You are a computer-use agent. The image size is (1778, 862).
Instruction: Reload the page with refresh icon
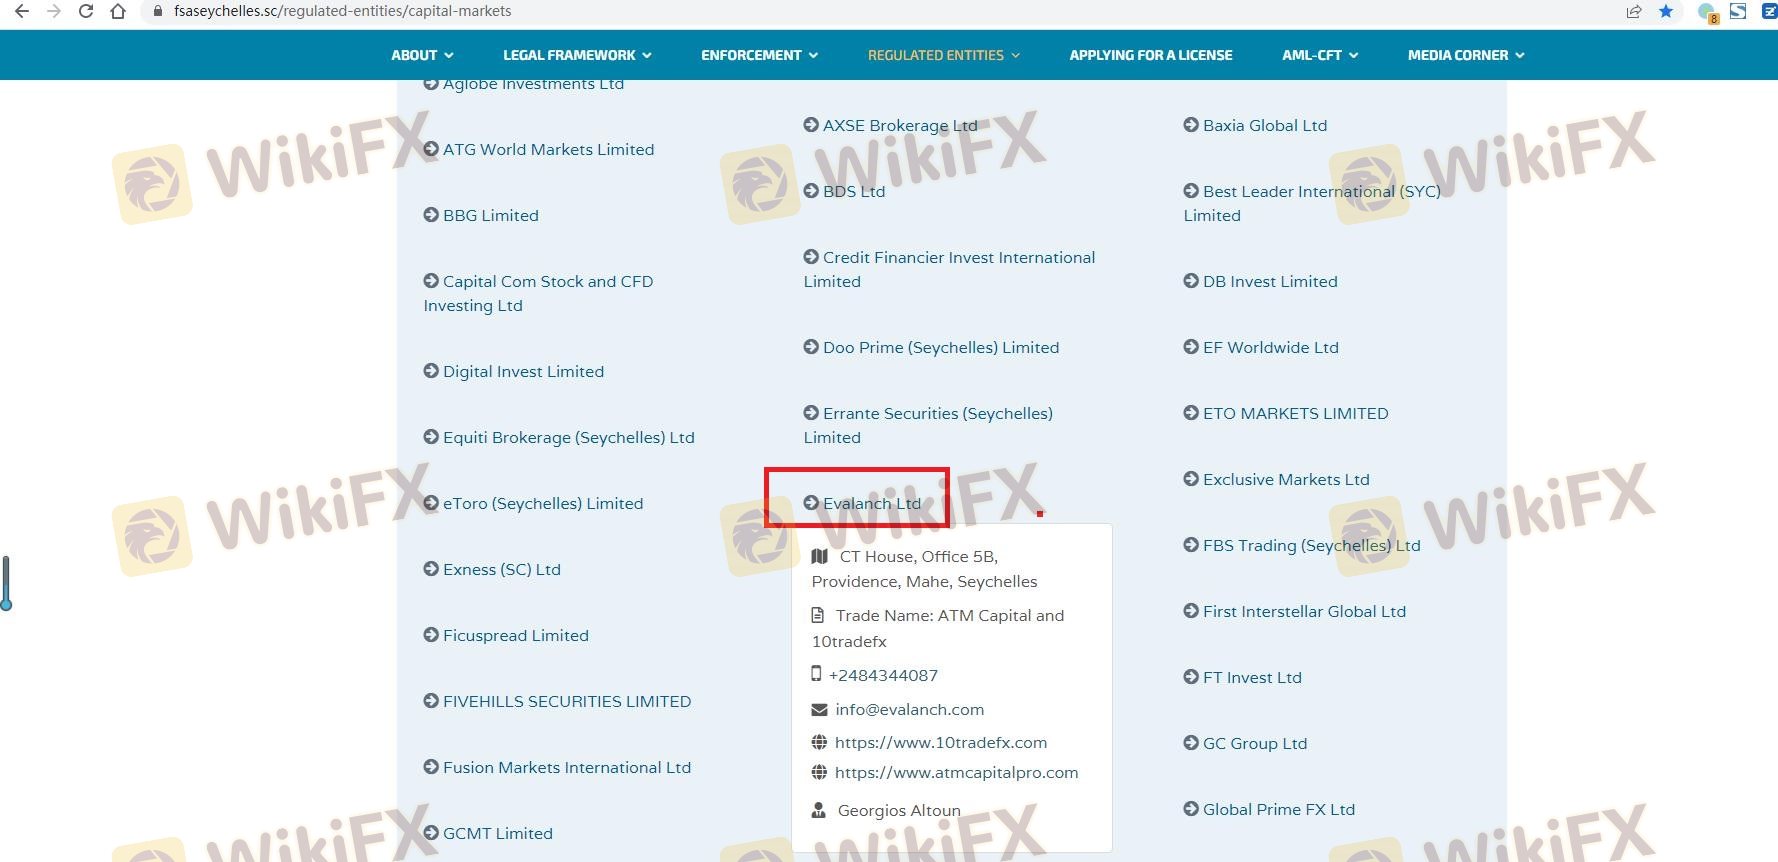pos(86,12)
